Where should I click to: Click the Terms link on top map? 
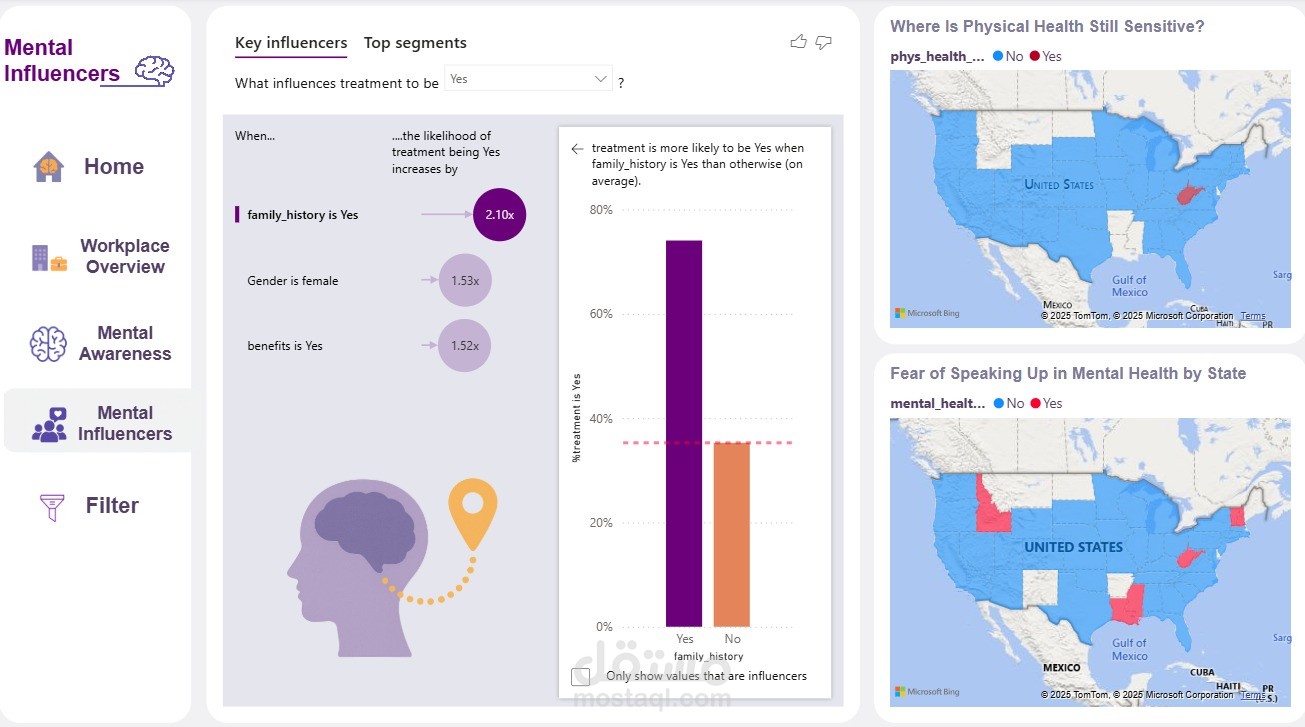coord(1253,316)
